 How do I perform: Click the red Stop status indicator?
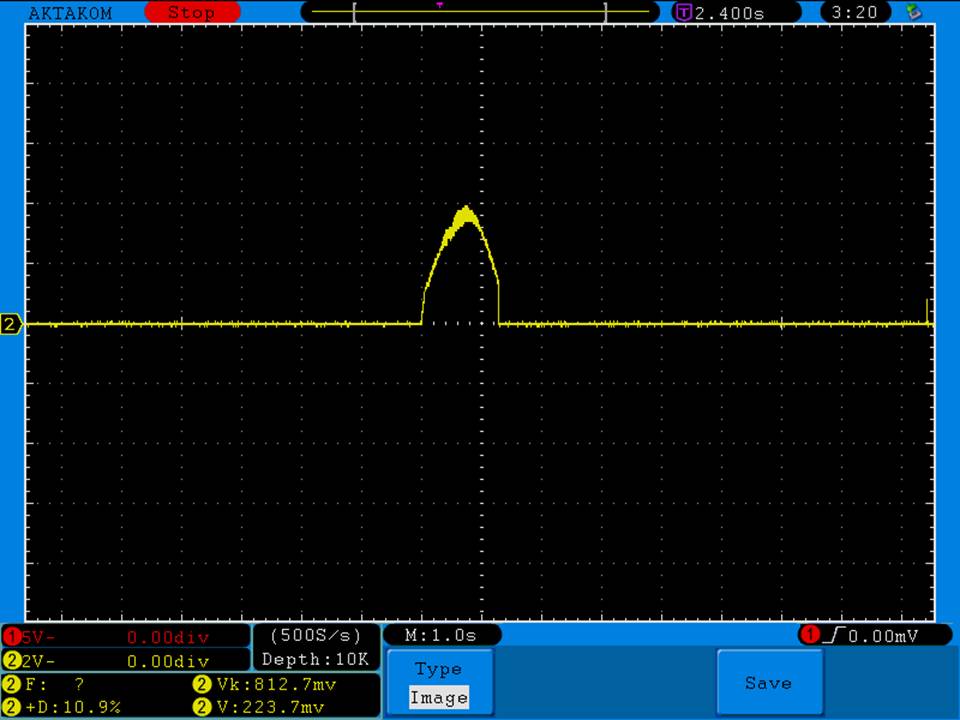pyautogui.click(x=192, y=12)
